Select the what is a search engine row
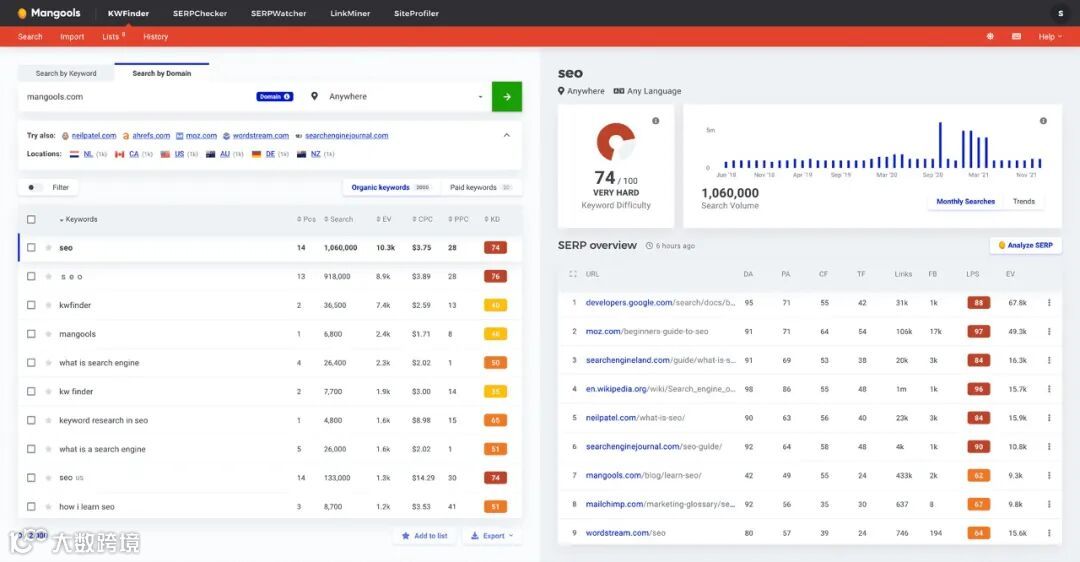Image resolution: width=1080 pixels, height=562 pixels. (270, 449)
